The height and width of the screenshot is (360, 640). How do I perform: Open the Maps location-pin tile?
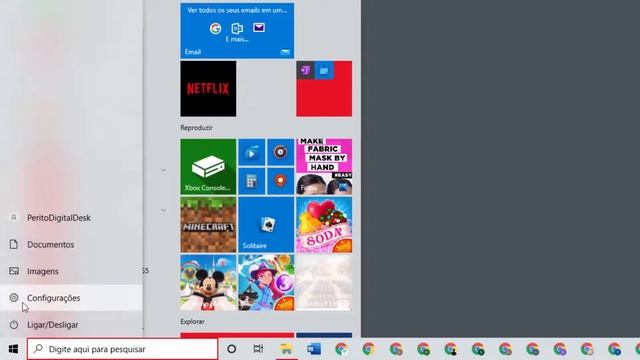(280, 181)
